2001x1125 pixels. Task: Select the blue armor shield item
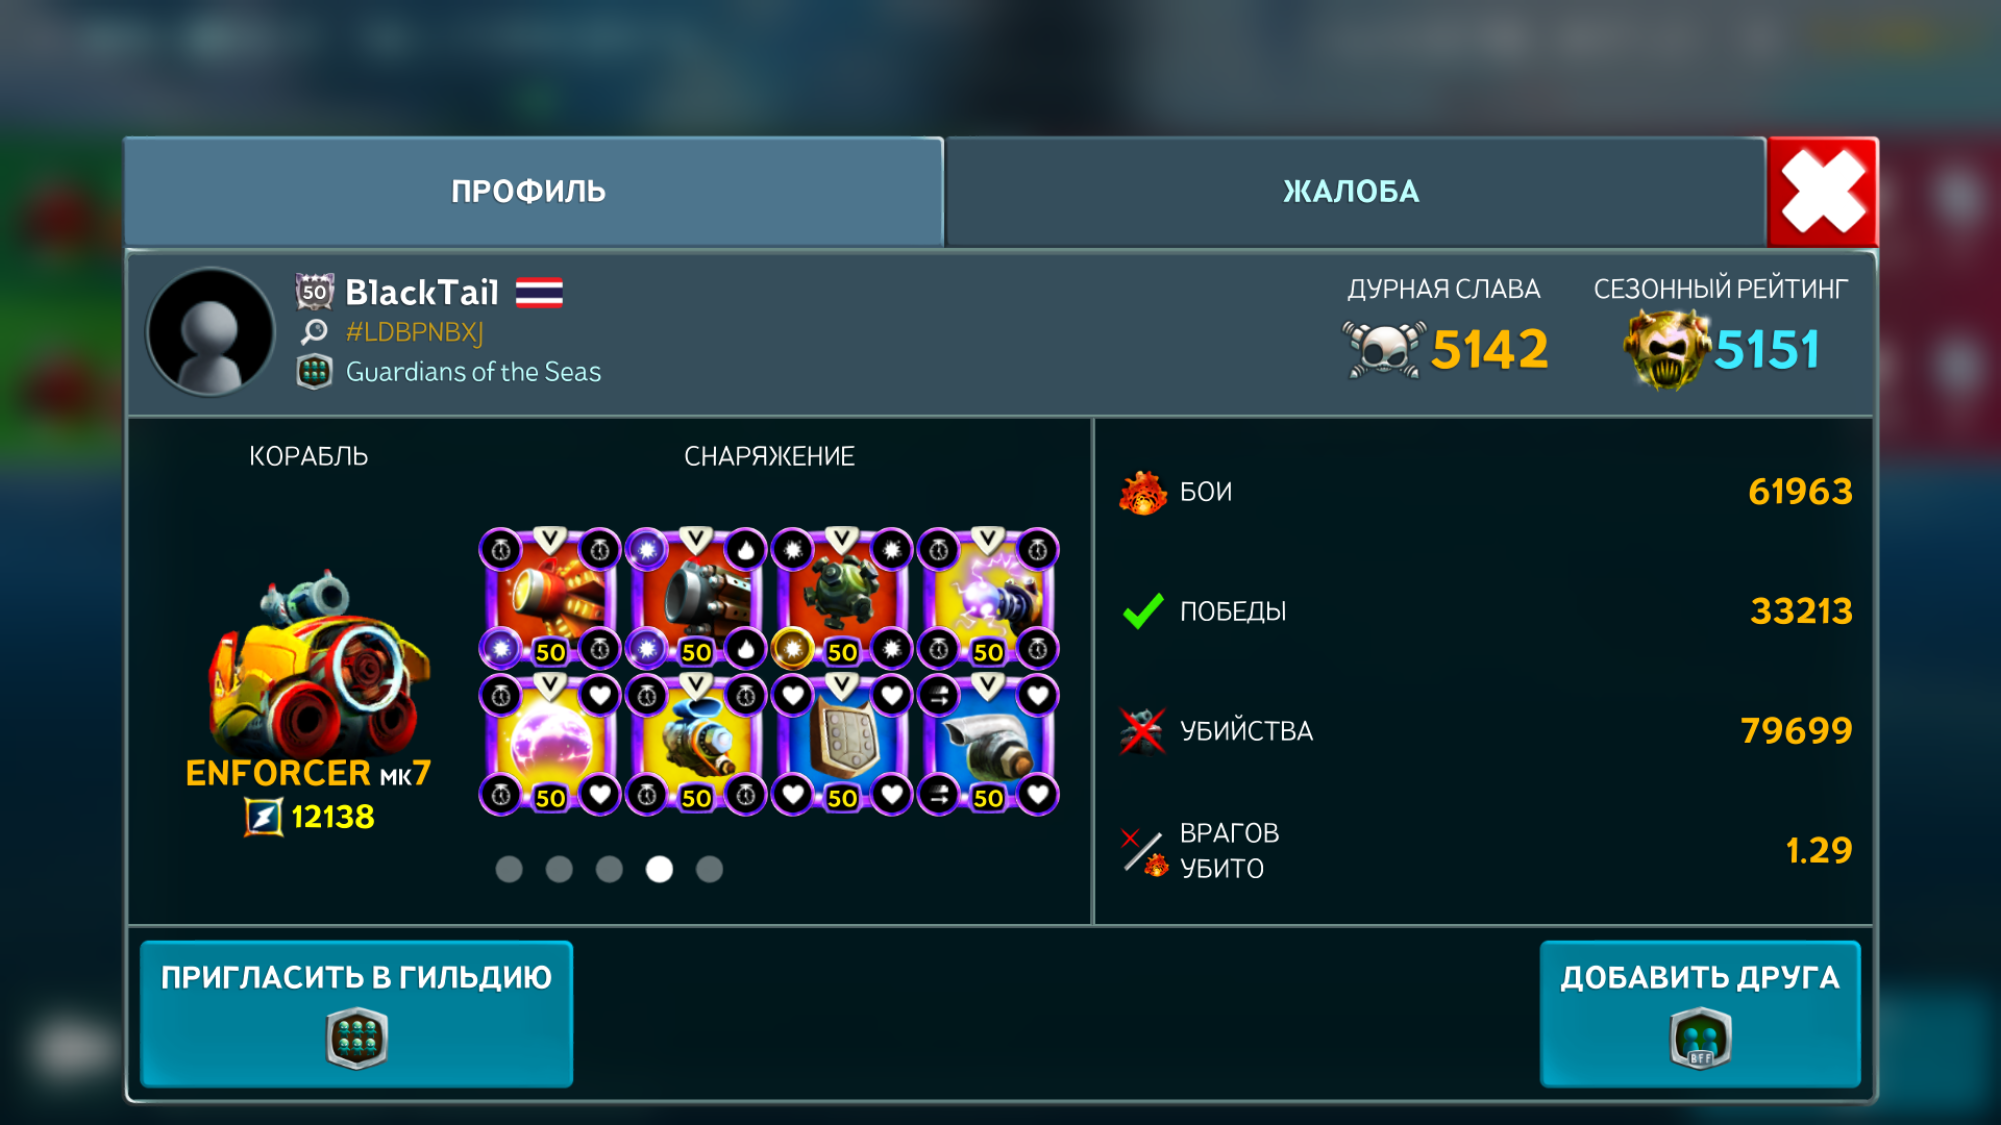pos(842,744)
